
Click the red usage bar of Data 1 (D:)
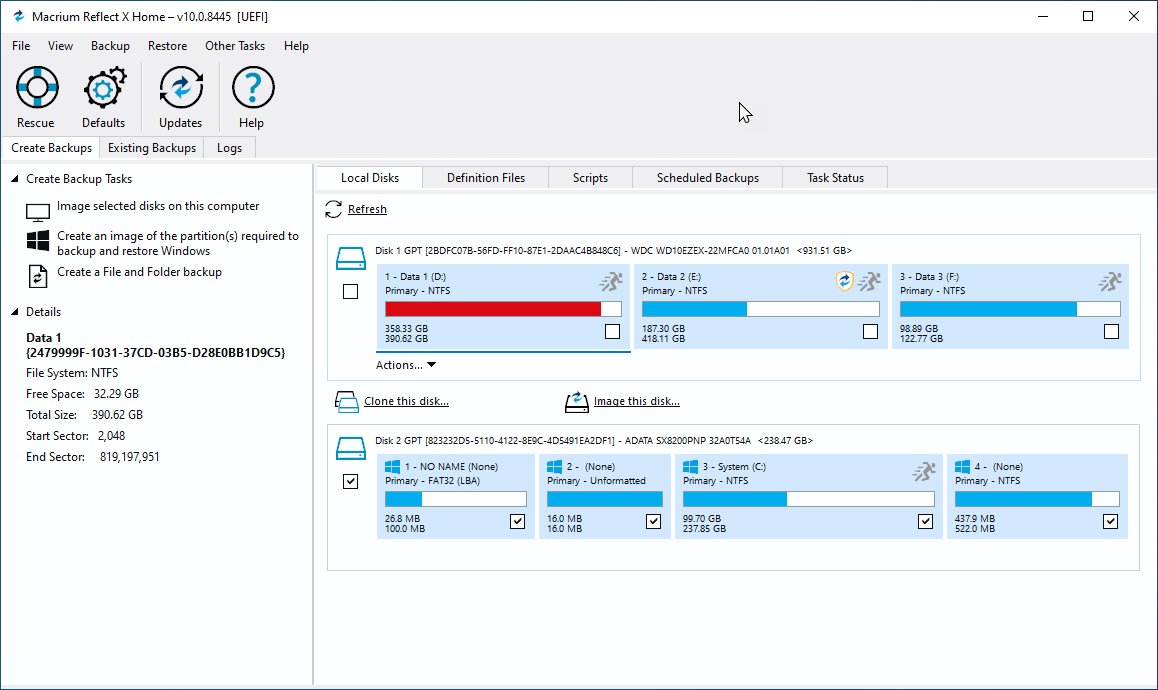click(x=503, y=309)
